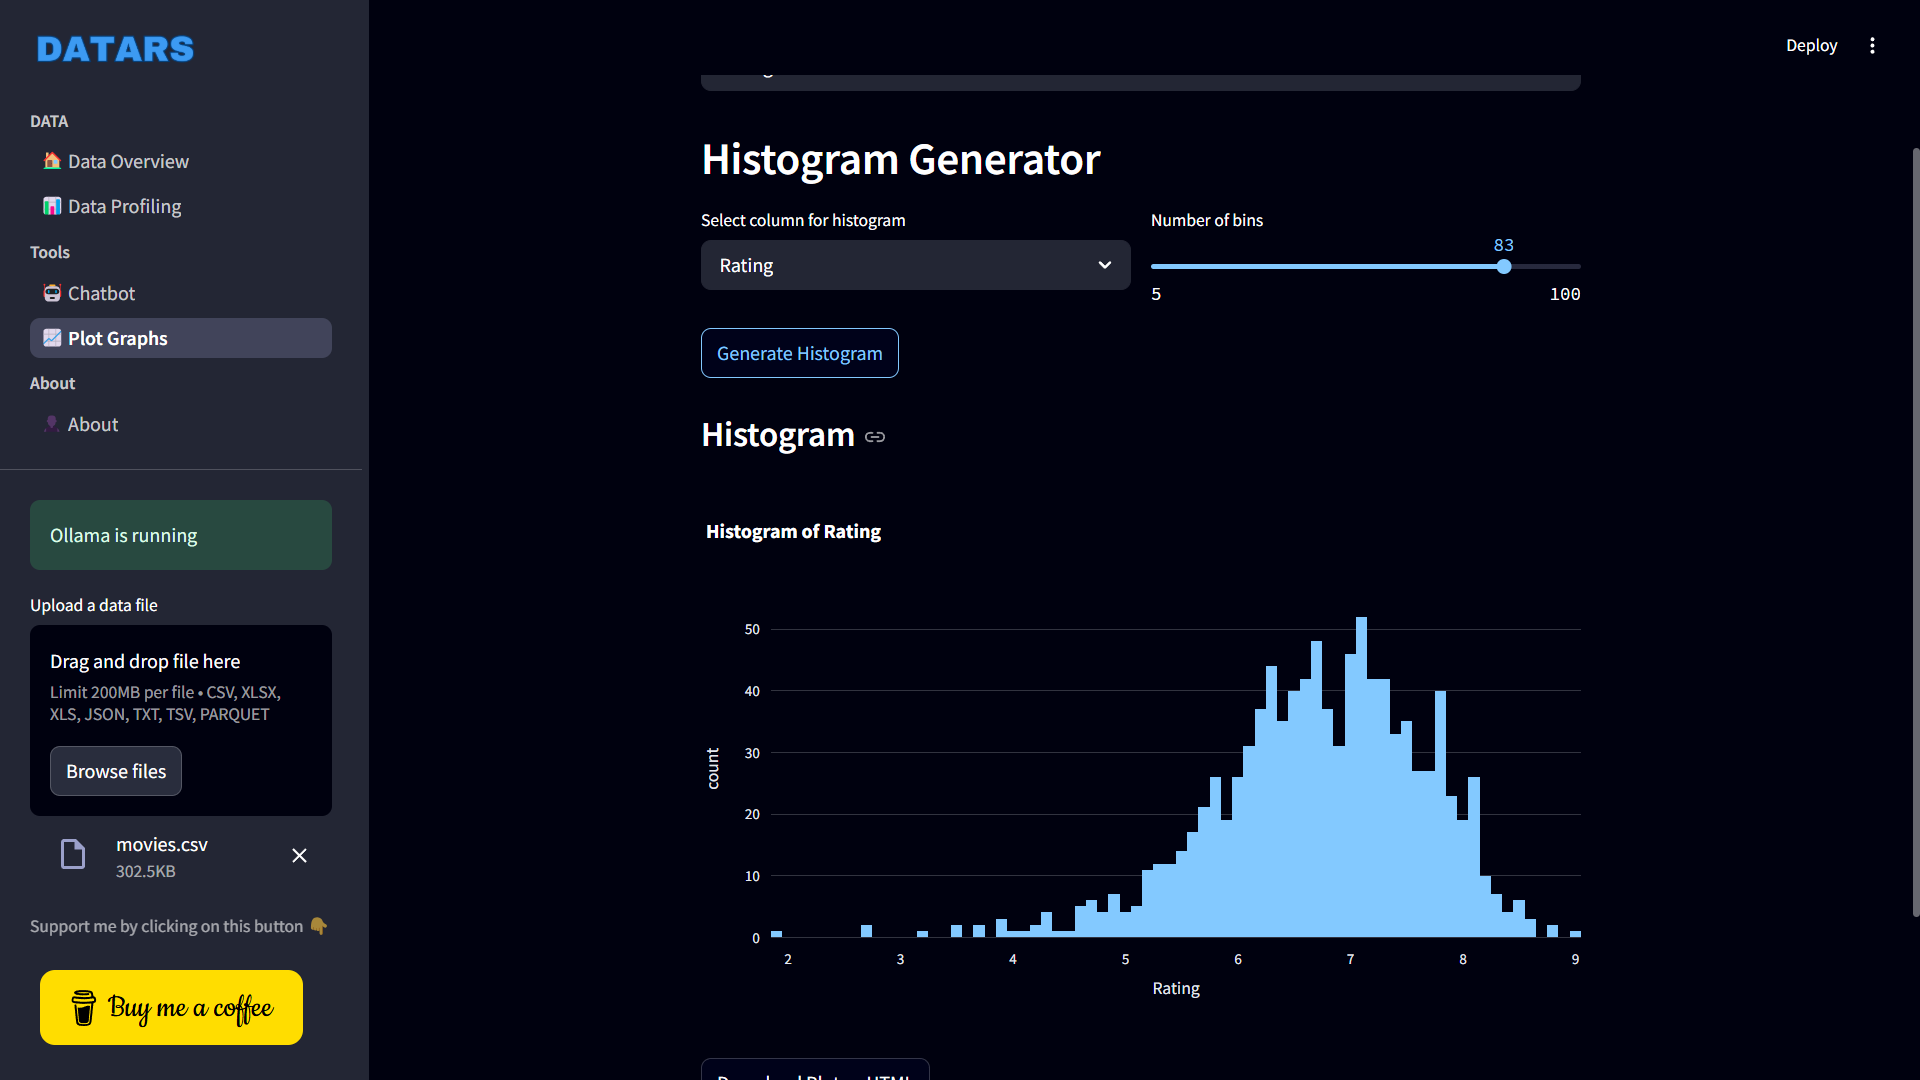Open the three-dot main menu

[1872, 46]
